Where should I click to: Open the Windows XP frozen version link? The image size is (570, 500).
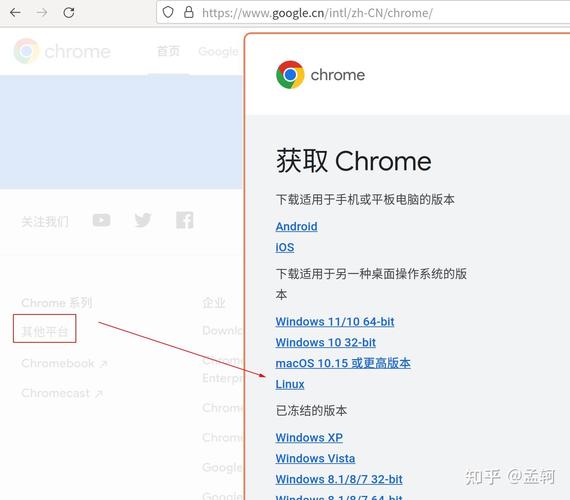tap(309, 437)
